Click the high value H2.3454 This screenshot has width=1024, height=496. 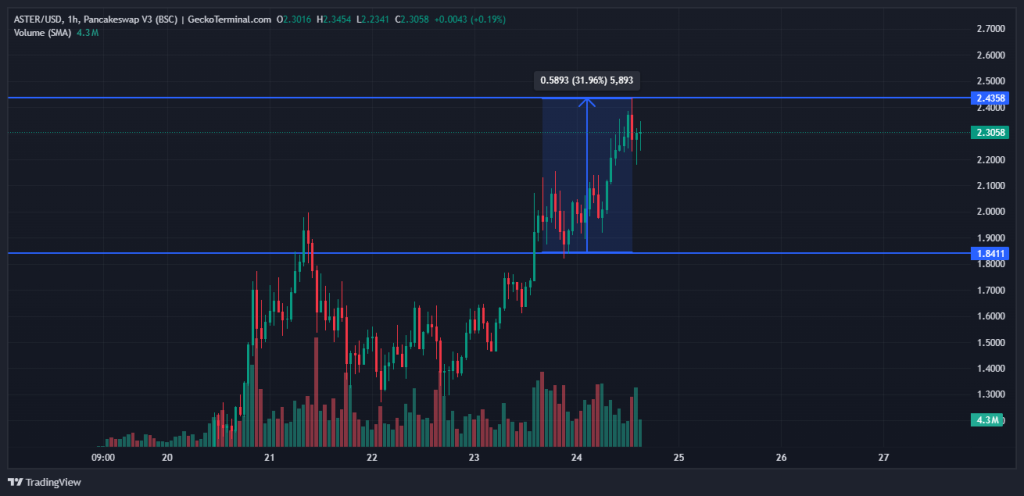[x=335, y=20]
